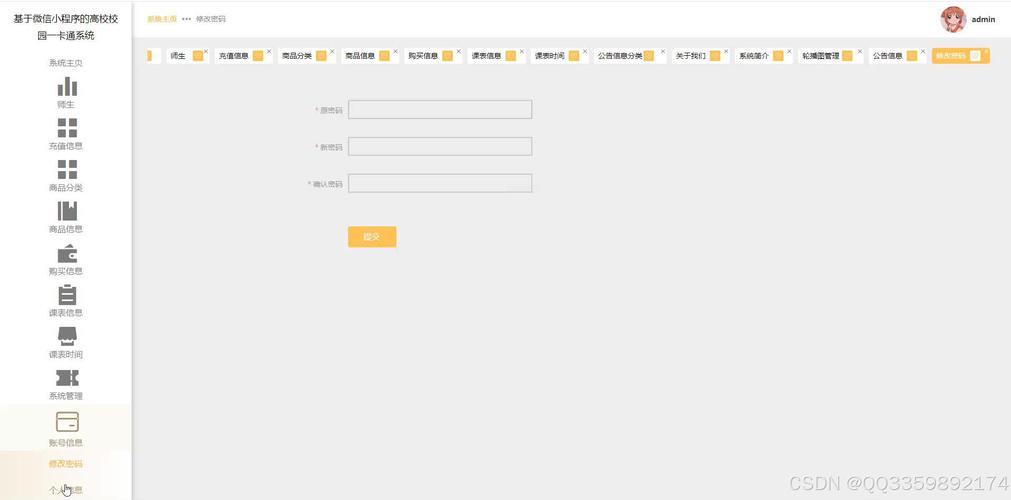Open 商品信息 via its sidebar icon
This screenshot has width=1011, height=500.
67,211
